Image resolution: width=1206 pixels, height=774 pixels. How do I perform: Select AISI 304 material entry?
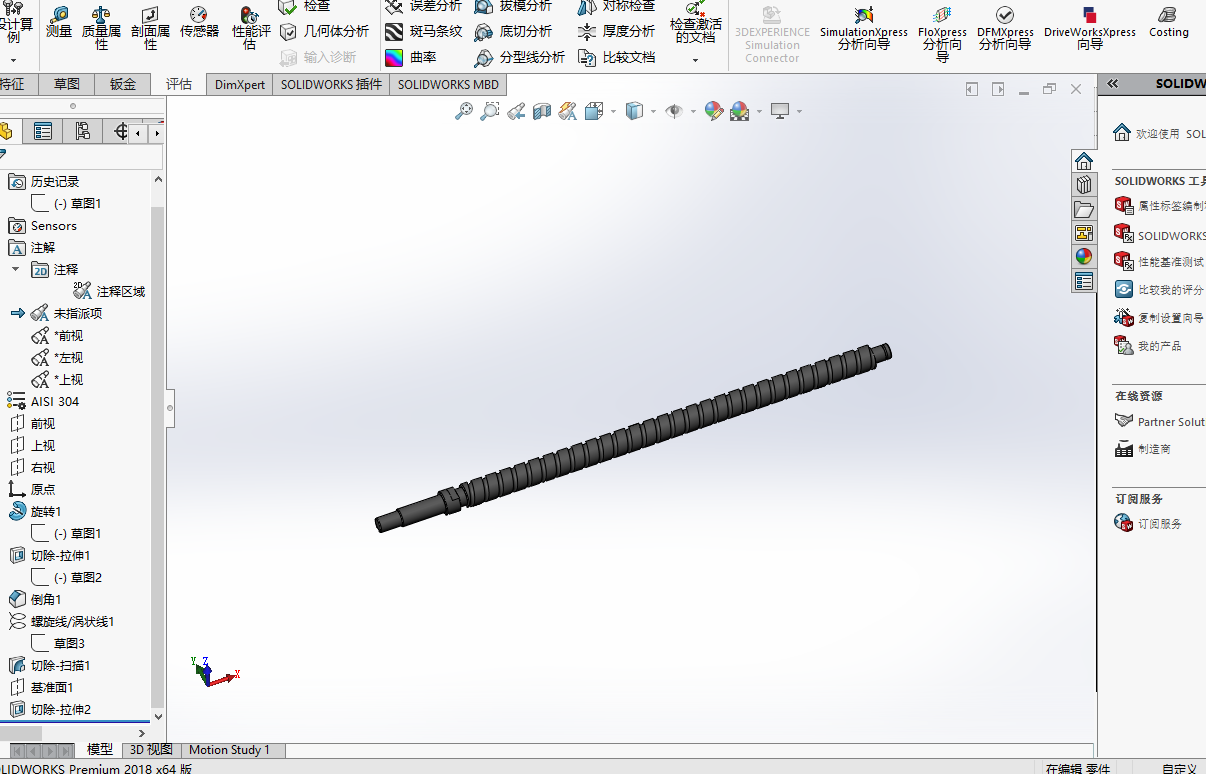pos(43,402)
